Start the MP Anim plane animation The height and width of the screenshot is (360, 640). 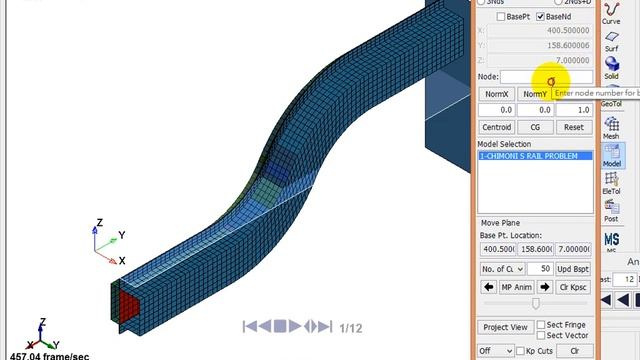click(x=516, y=287)
